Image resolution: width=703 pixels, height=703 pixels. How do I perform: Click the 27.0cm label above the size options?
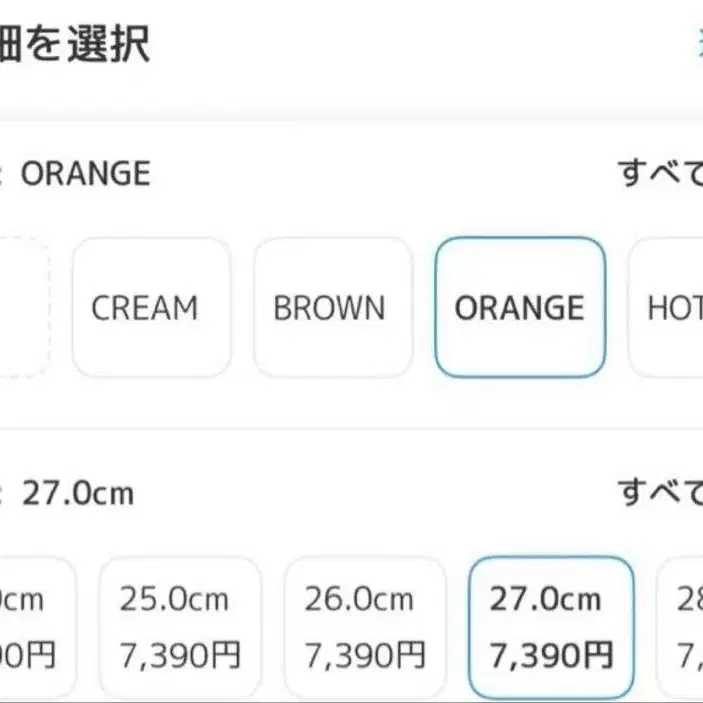coord(77,493)
